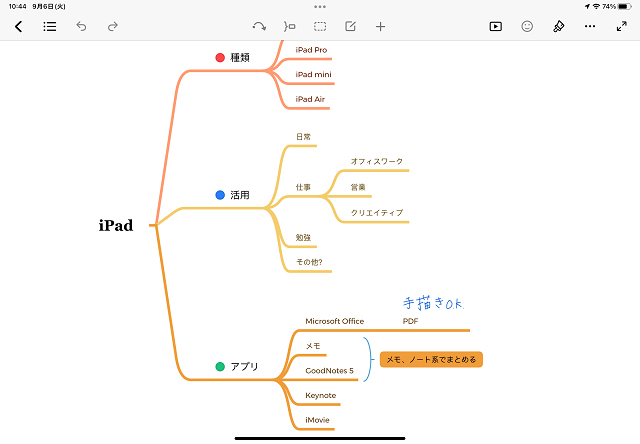
Task: Tap the Wi-Fi status icon
Action: [x=596, y=6]
